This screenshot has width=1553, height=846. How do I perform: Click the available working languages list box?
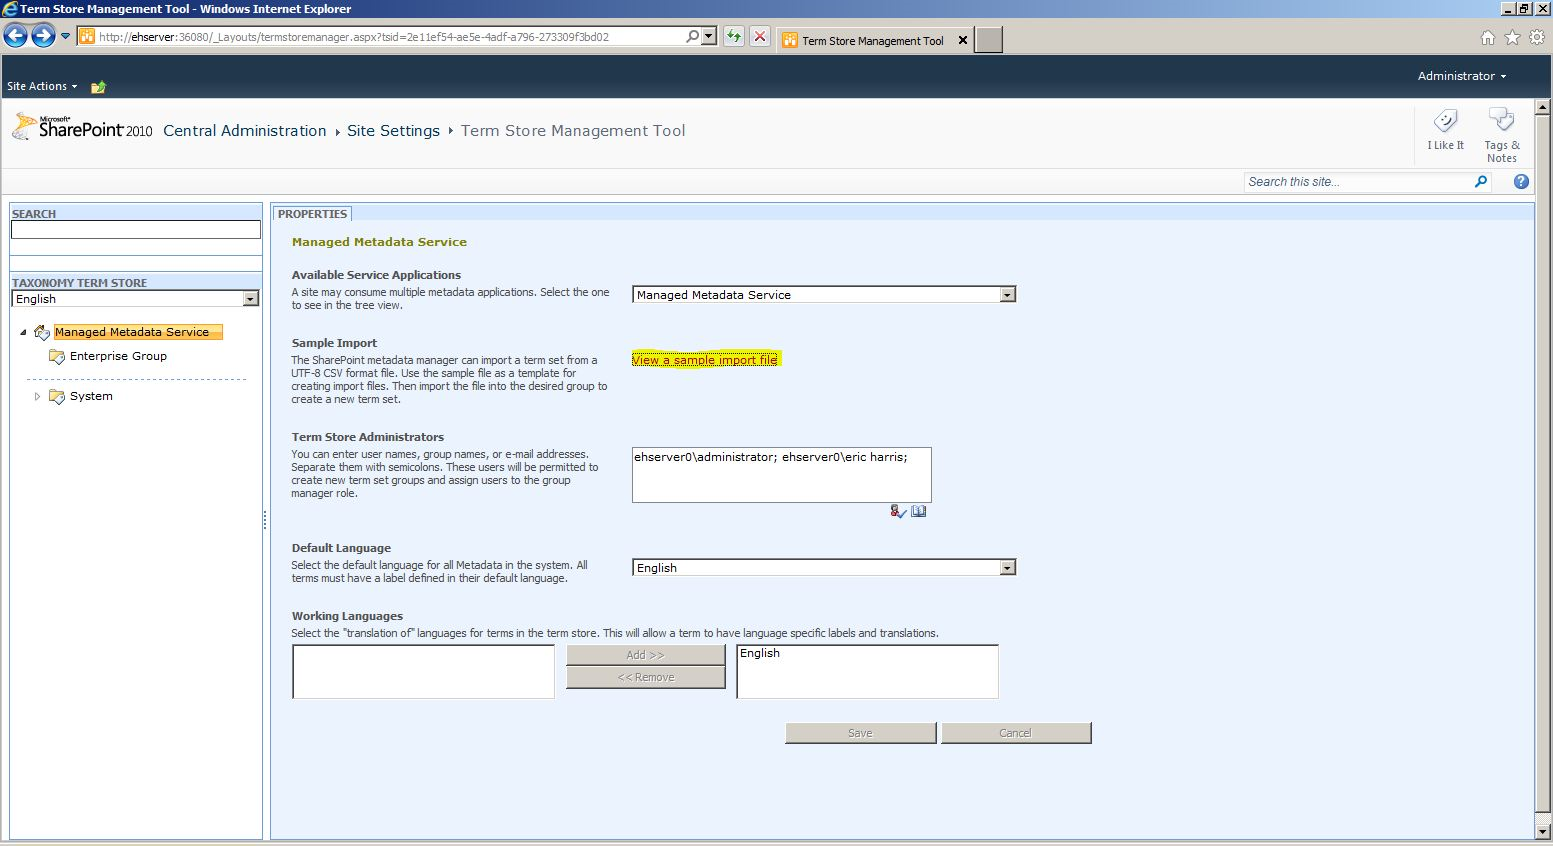pyautogui.click(x=424, y=672)
